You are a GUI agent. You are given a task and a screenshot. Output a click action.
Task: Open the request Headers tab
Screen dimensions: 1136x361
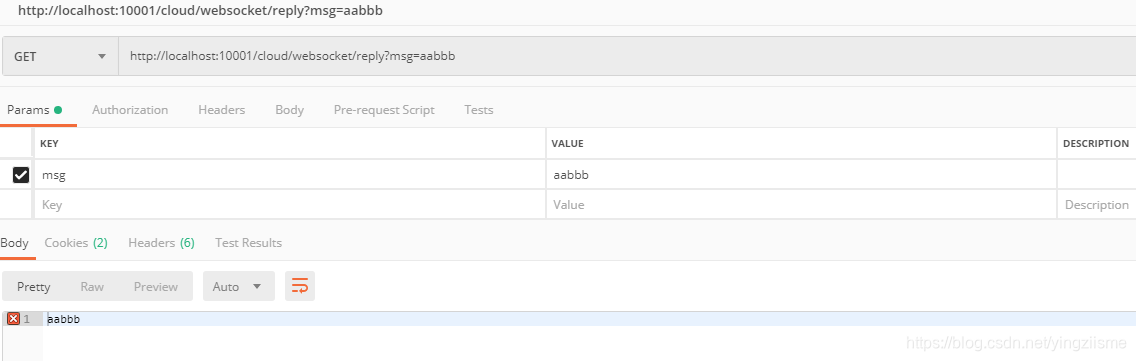222,110
